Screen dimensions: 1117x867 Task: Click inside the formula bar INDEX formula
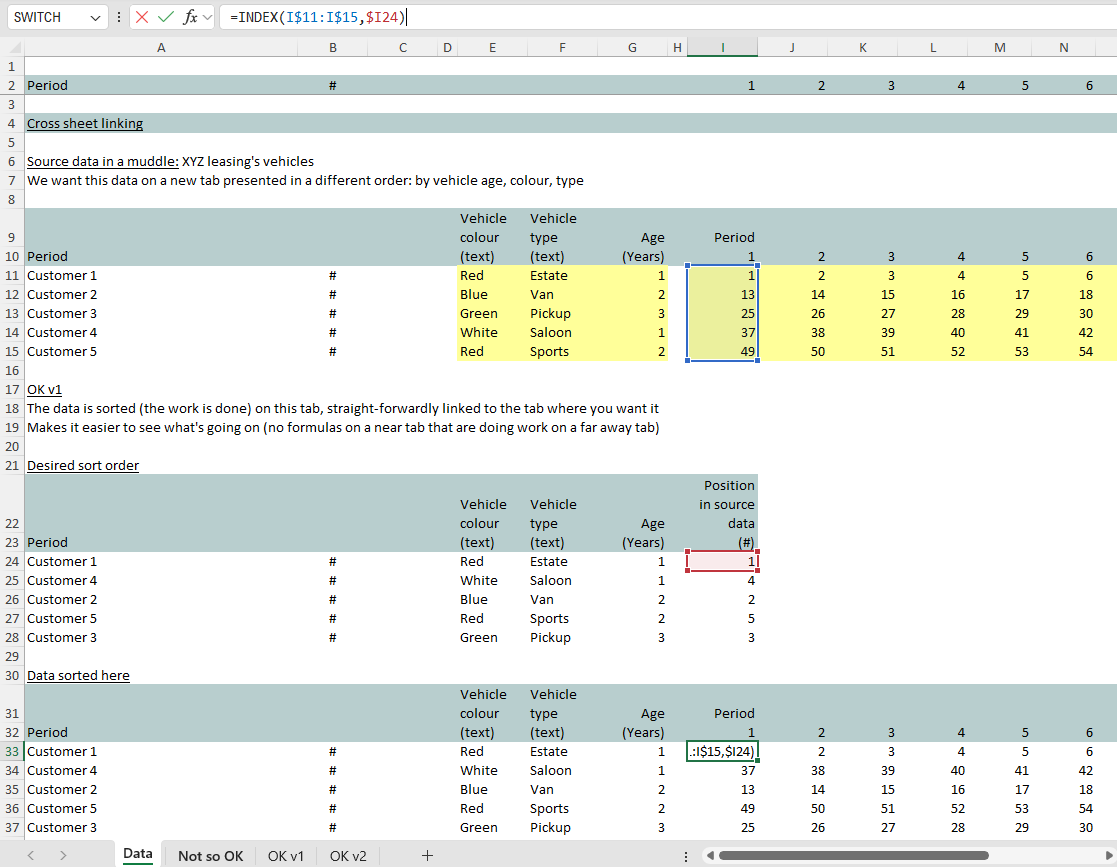pos(315,17)
